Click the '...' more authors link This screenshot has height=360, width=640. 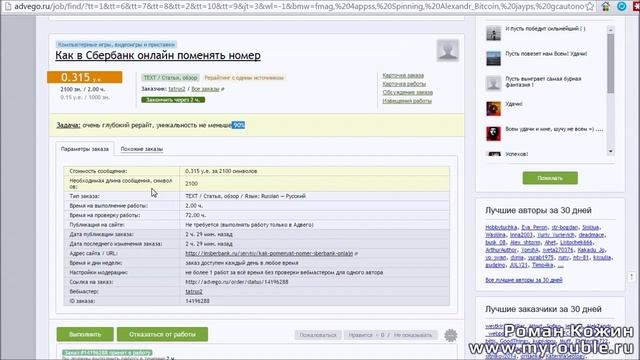pyautogui.click(x=560, y=265)
